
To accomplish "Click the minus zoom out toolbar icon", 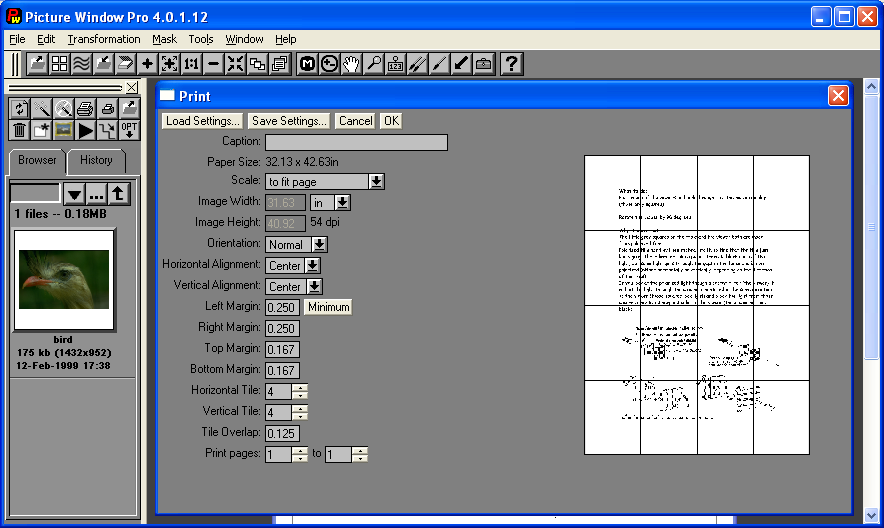I will 213,64.
